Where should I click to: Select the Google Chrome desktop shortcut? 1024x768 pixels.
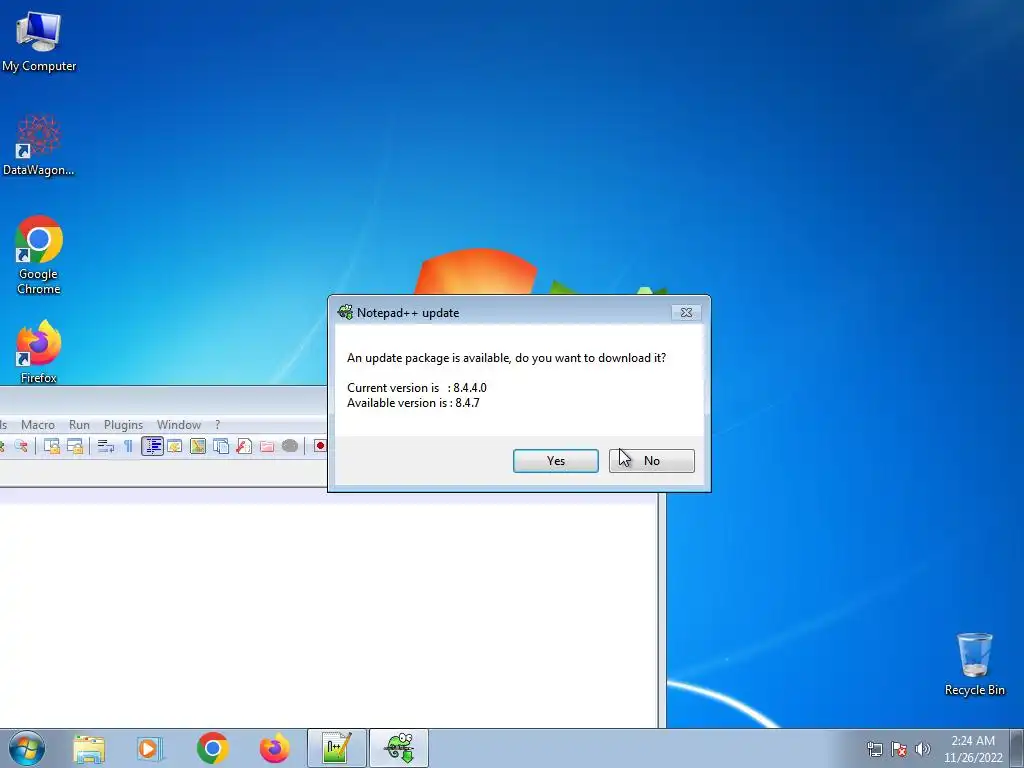pyautogui.click(x=39, y=255)
